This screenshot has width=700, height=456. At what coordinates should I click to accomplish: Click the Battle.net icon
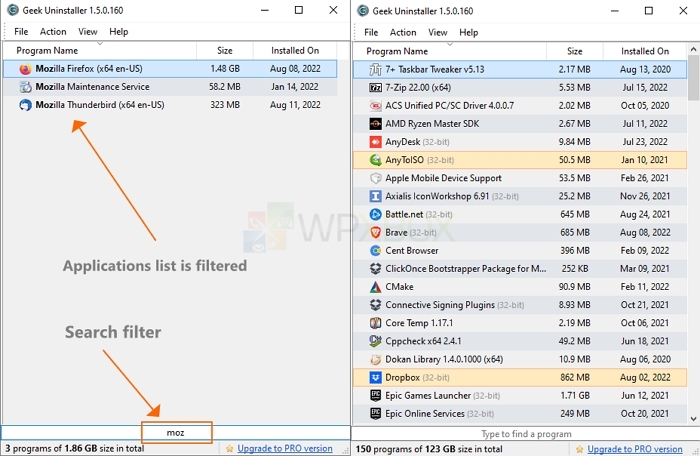point(375,214)
